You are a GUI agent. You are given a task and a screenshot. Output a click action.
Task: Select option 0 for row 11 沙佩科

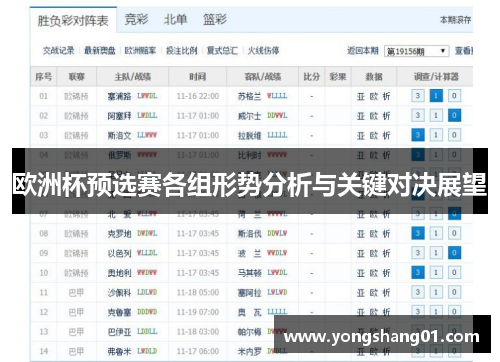tap(454, 292)
